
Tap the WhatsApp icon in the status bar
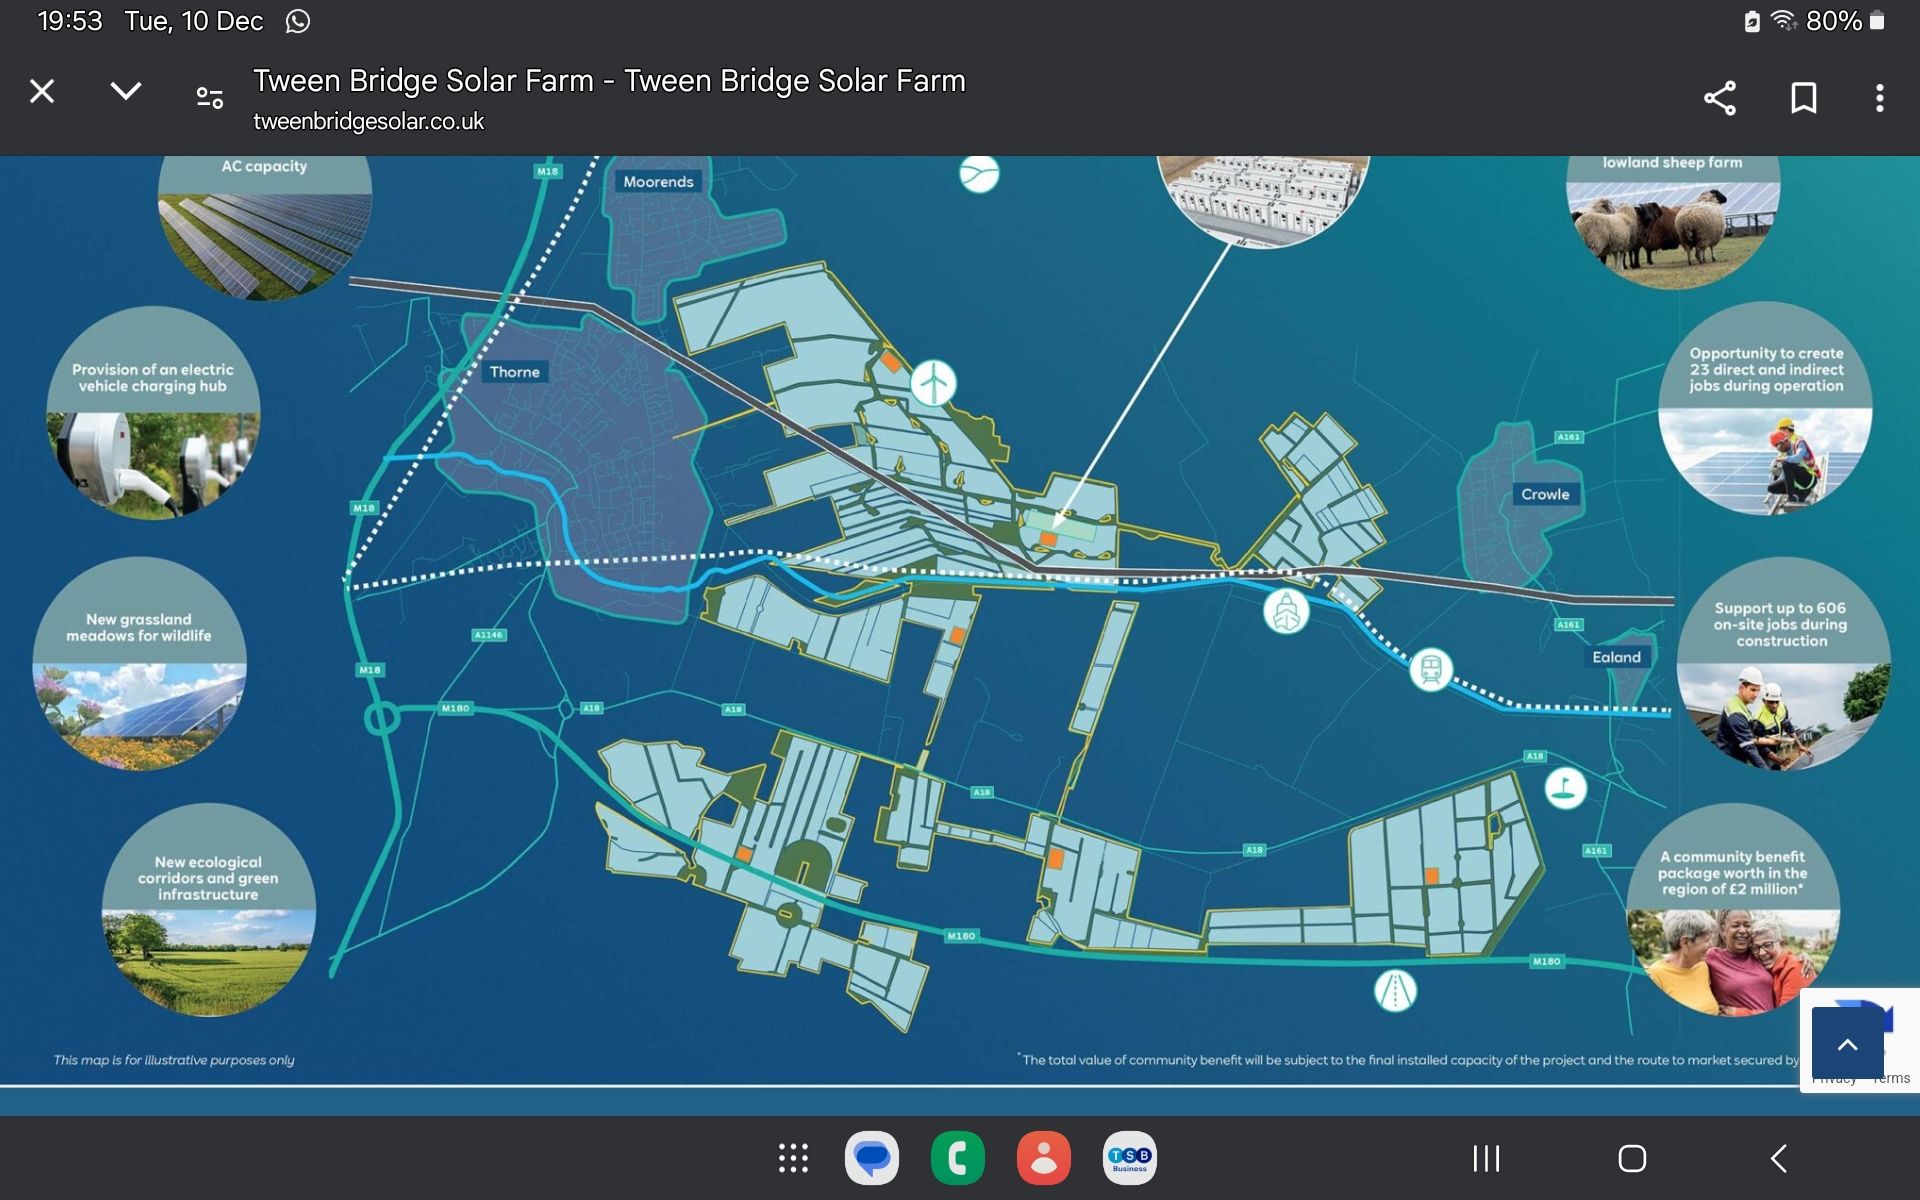pyautogui.click(x=297, y=20)
